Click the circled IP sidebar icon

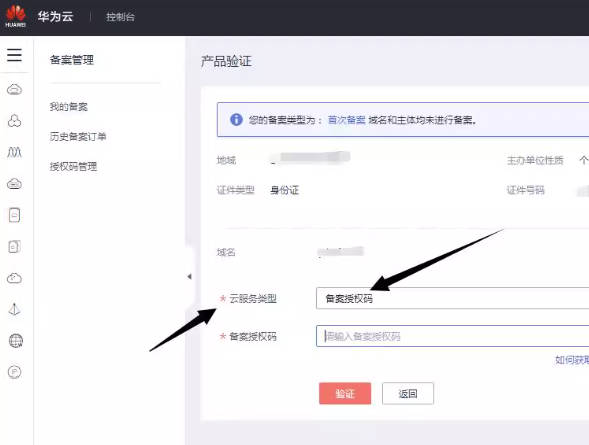pos(15,372)
